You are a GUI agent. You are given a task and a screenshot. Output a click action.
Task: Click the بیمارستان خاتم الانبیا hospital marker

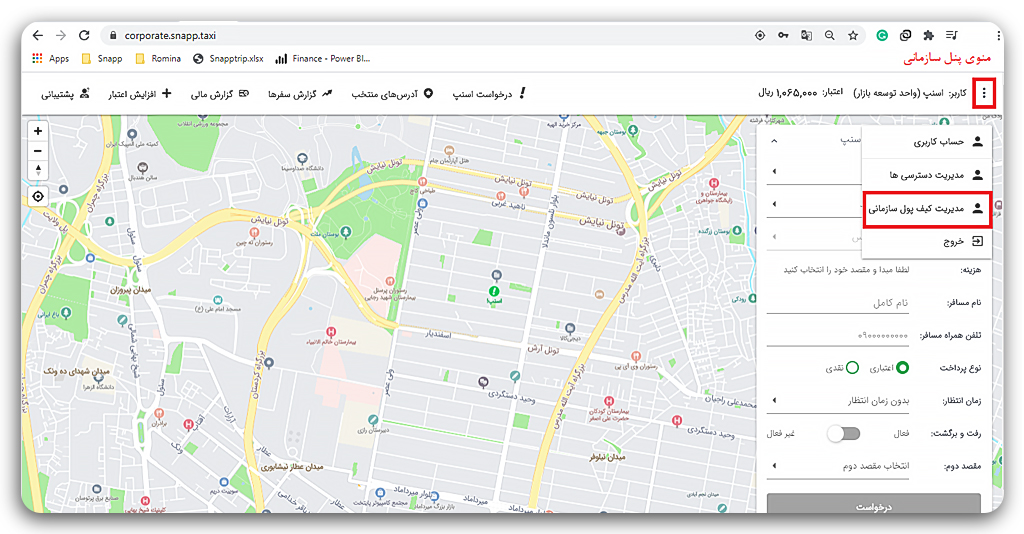coord(332,333)
